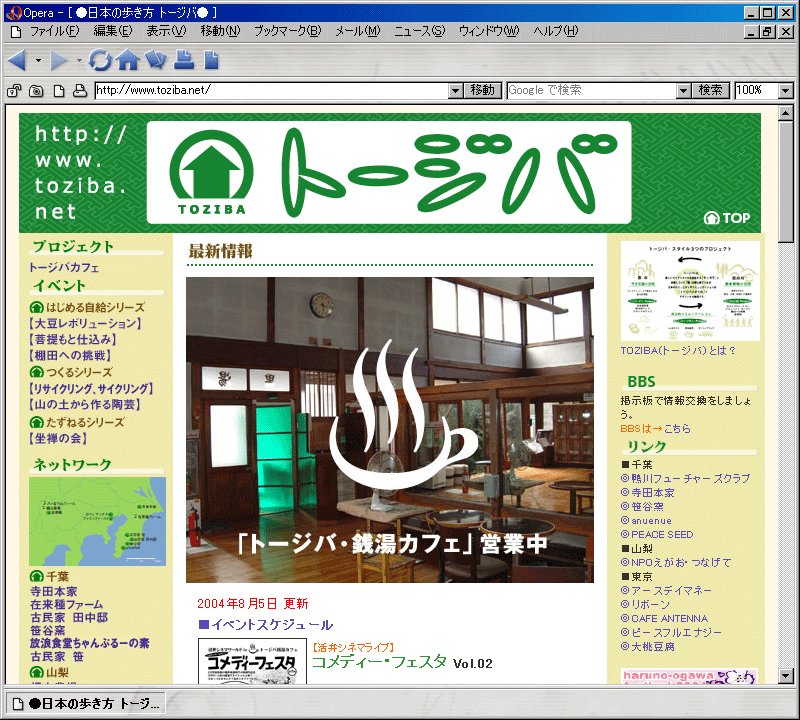The image size is (800, 720).
Task: Click the three-projects diagram thumbnail
Action: pyautogui.click(x=690, y=291)
